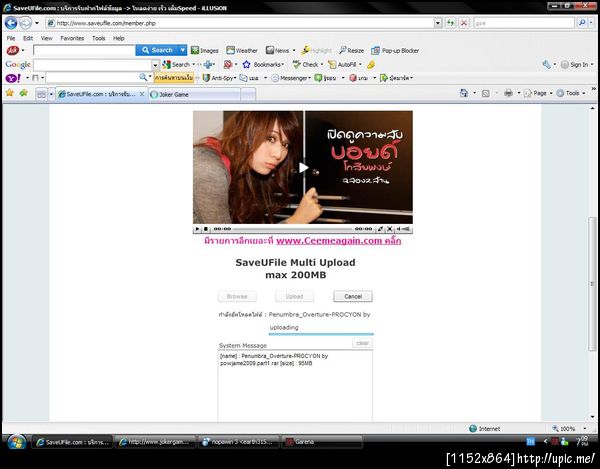Open a new blank tab
The width and height of the screenshot is (600, 469).
(248, 94)
